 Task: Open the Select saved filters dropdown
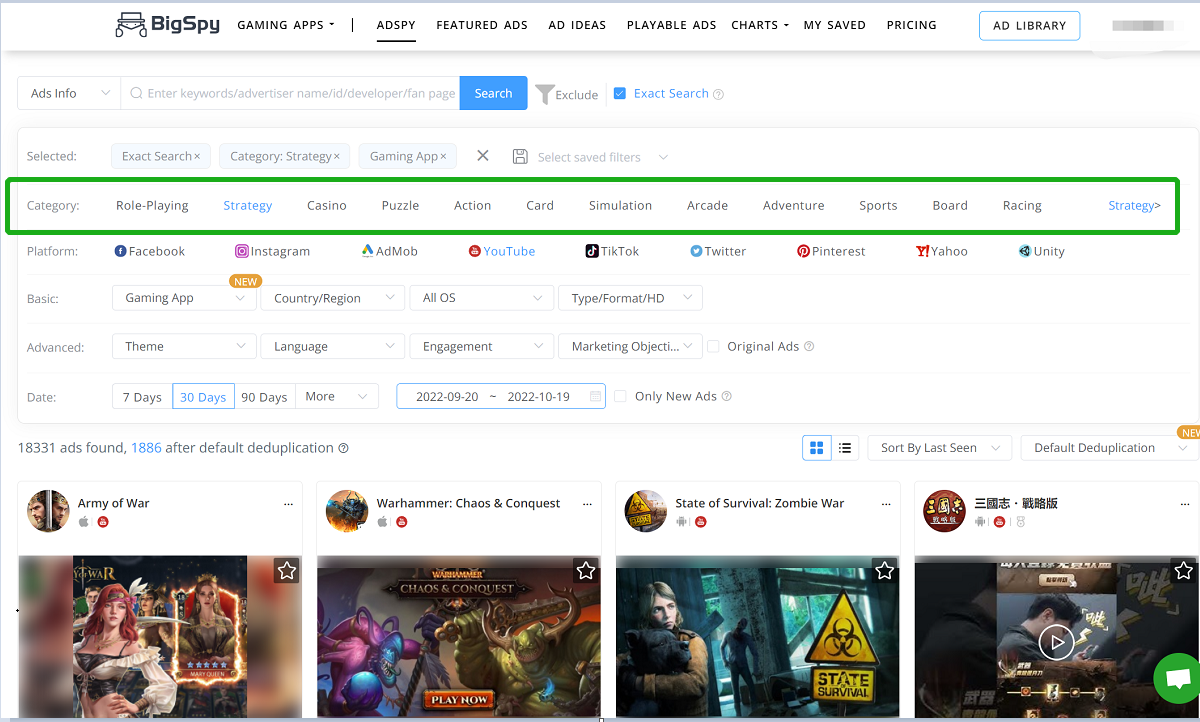point(603,157)
